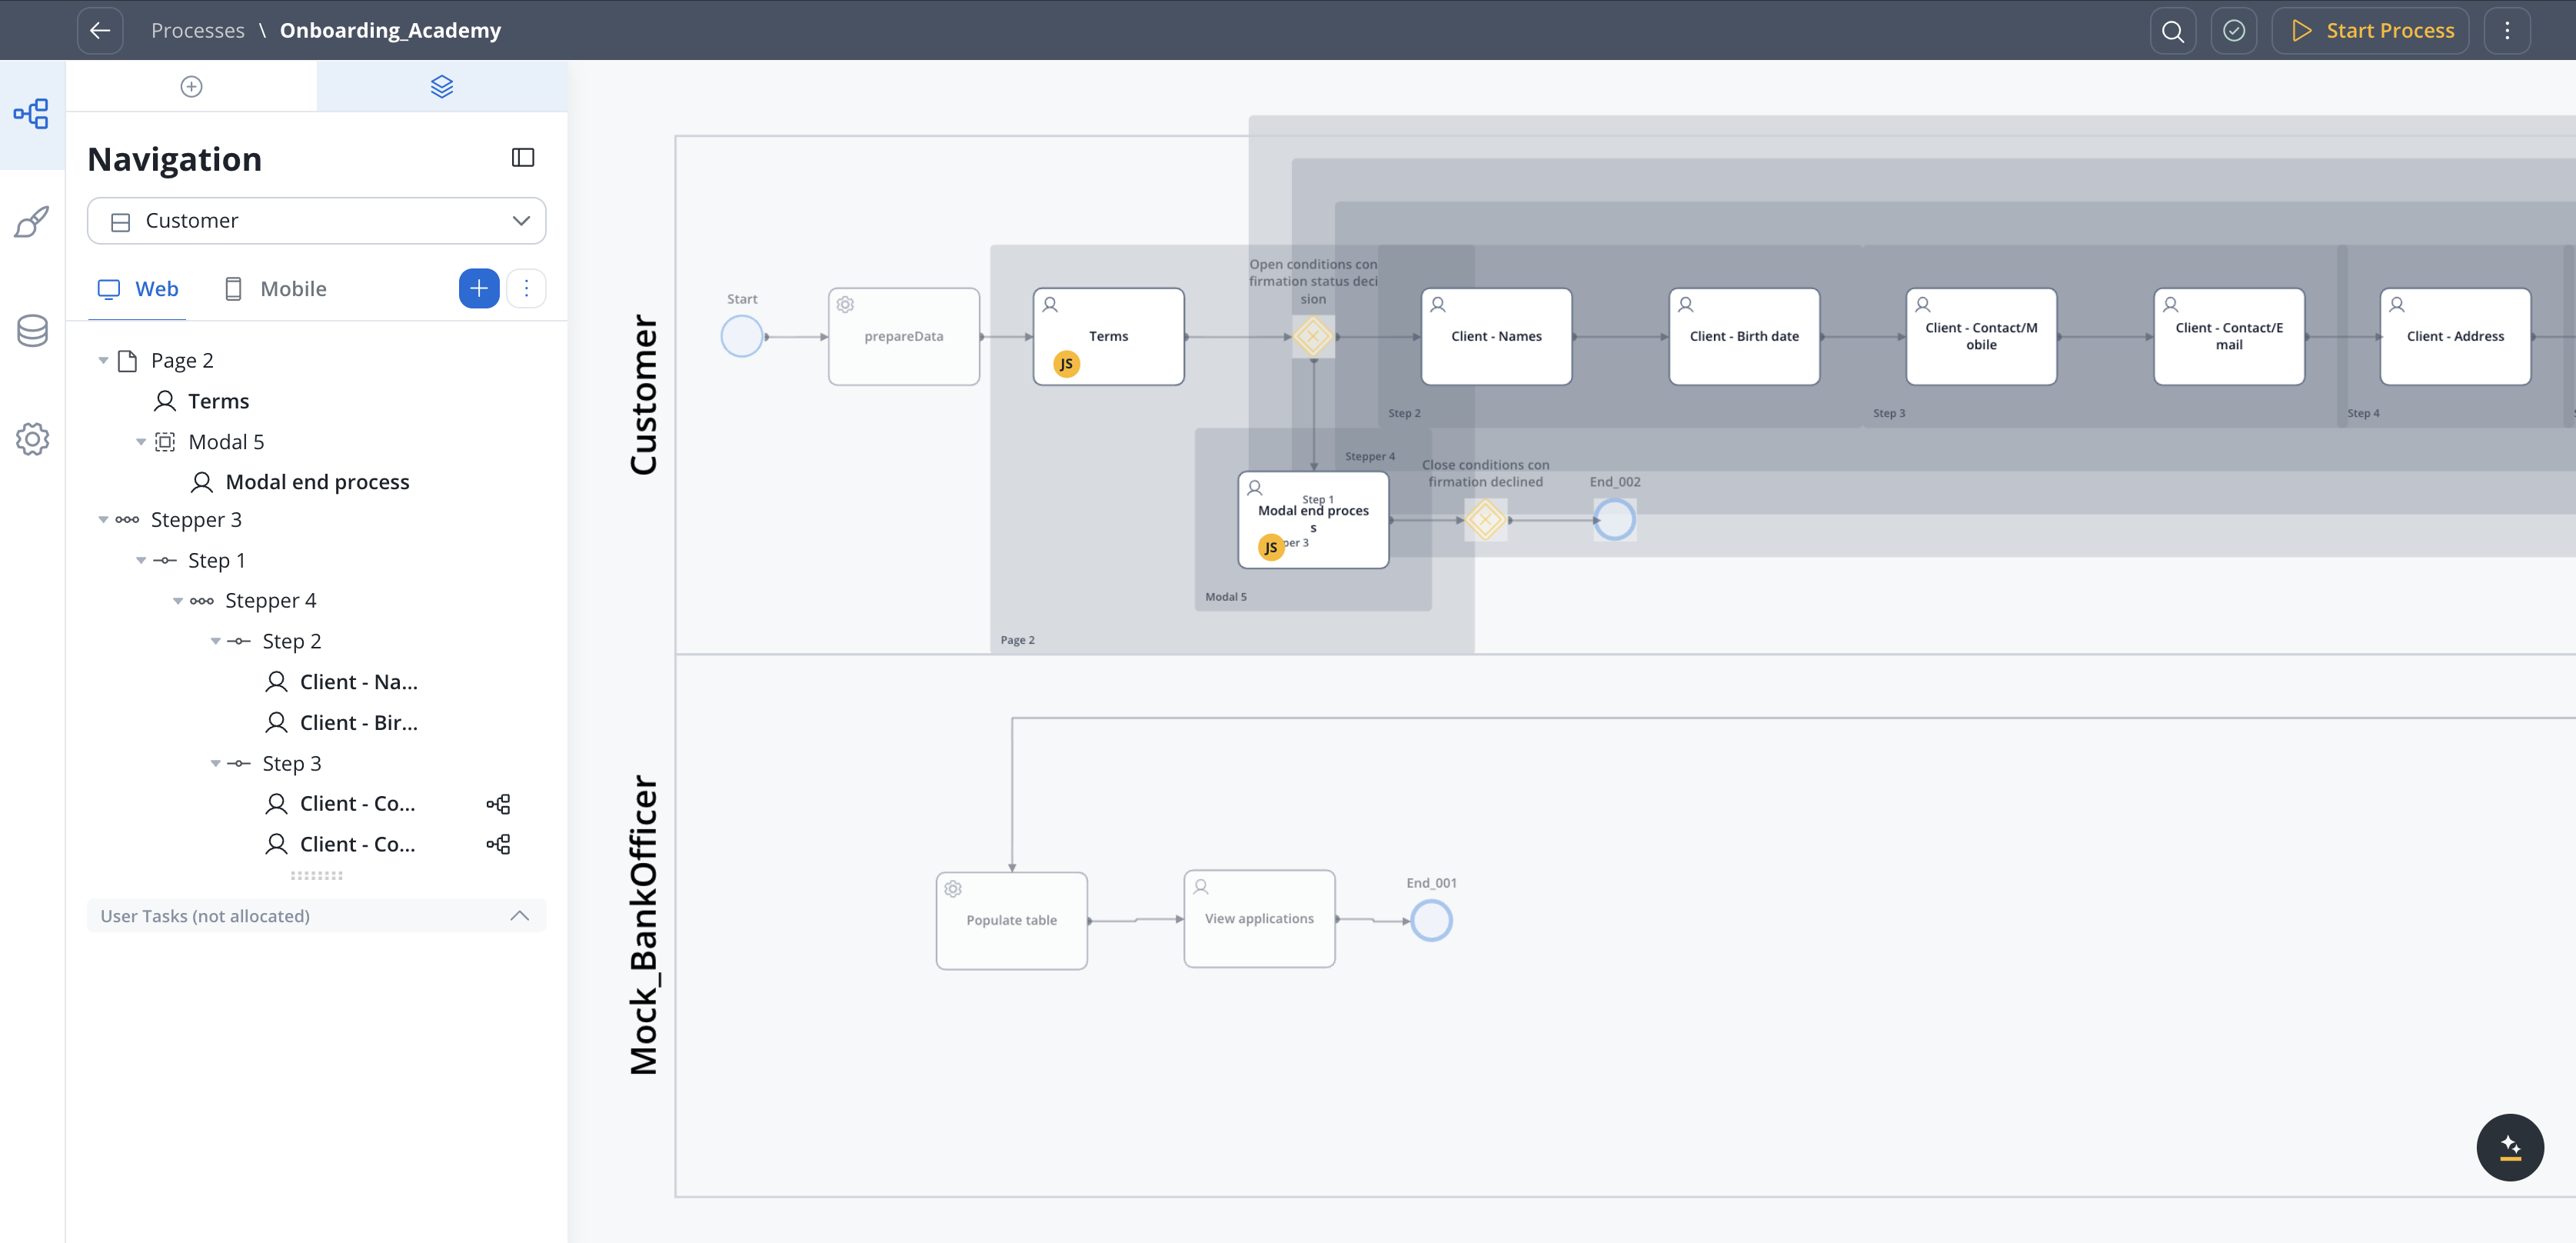Image resolution: width=2576 pixels, height=1243 pixels.
Task: Open the settings gear in sidebar
Action: pyautogui.click(x=32, y=438)
